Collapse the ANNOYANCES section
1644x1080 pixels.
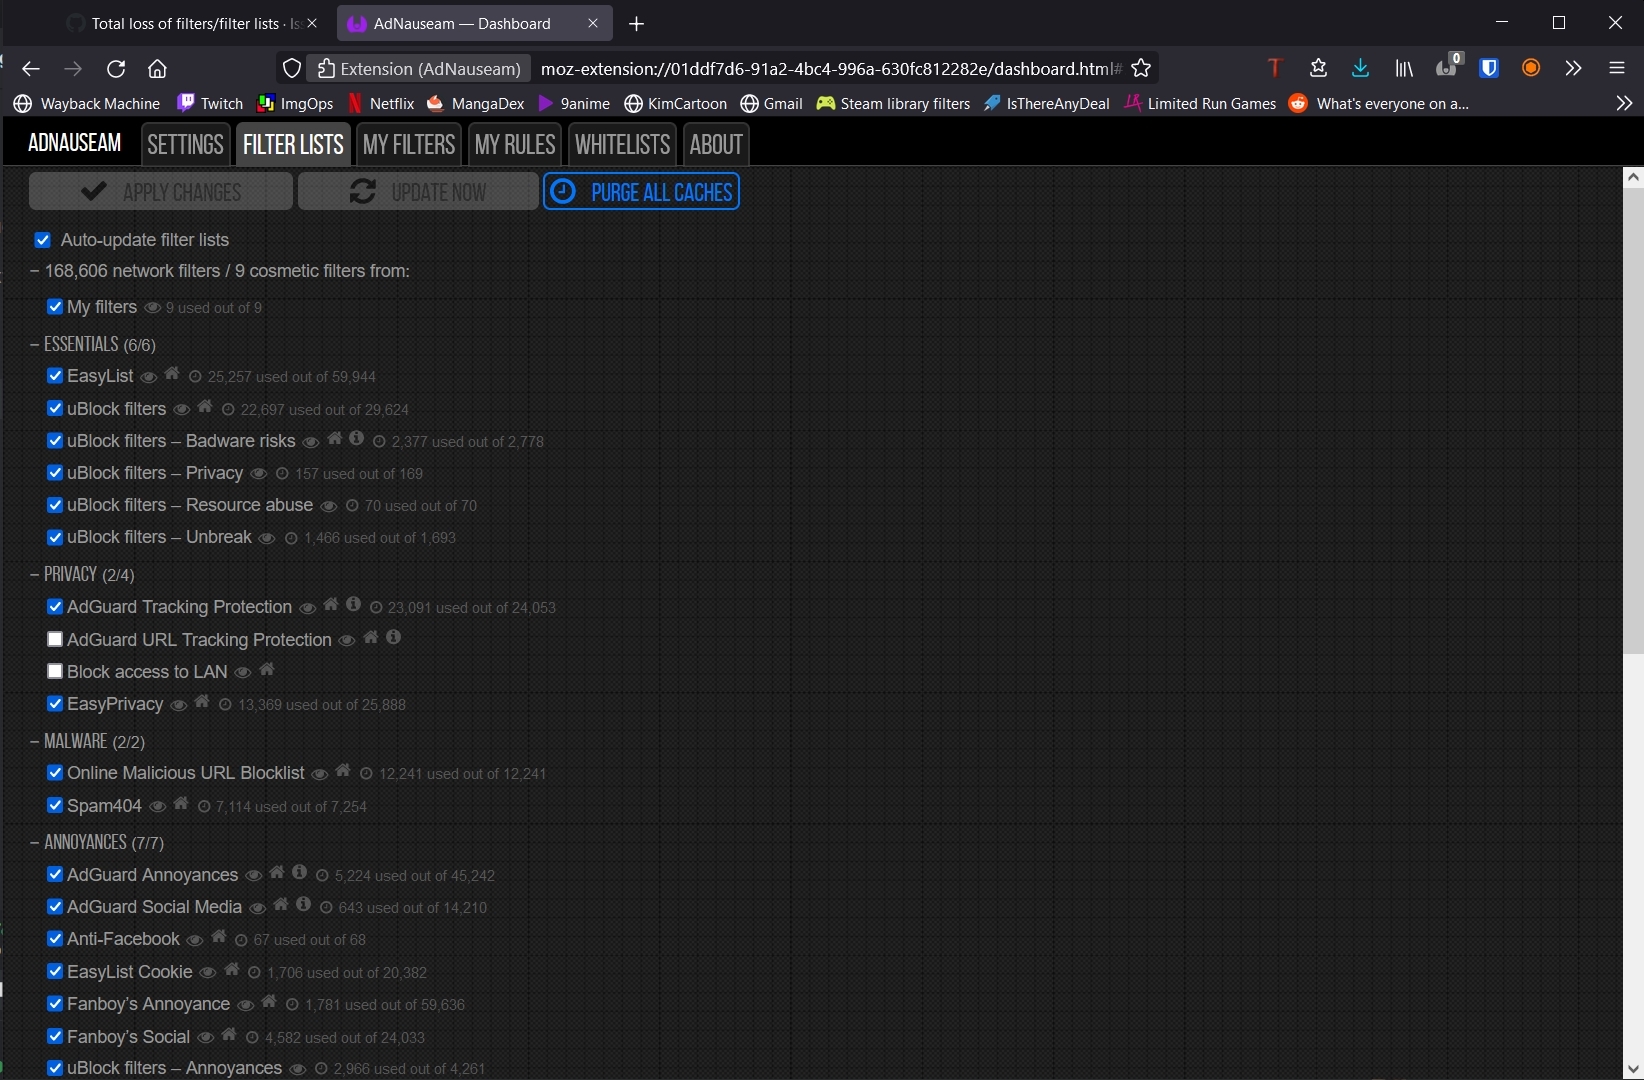pyautogui.click(x=33, y=842)
